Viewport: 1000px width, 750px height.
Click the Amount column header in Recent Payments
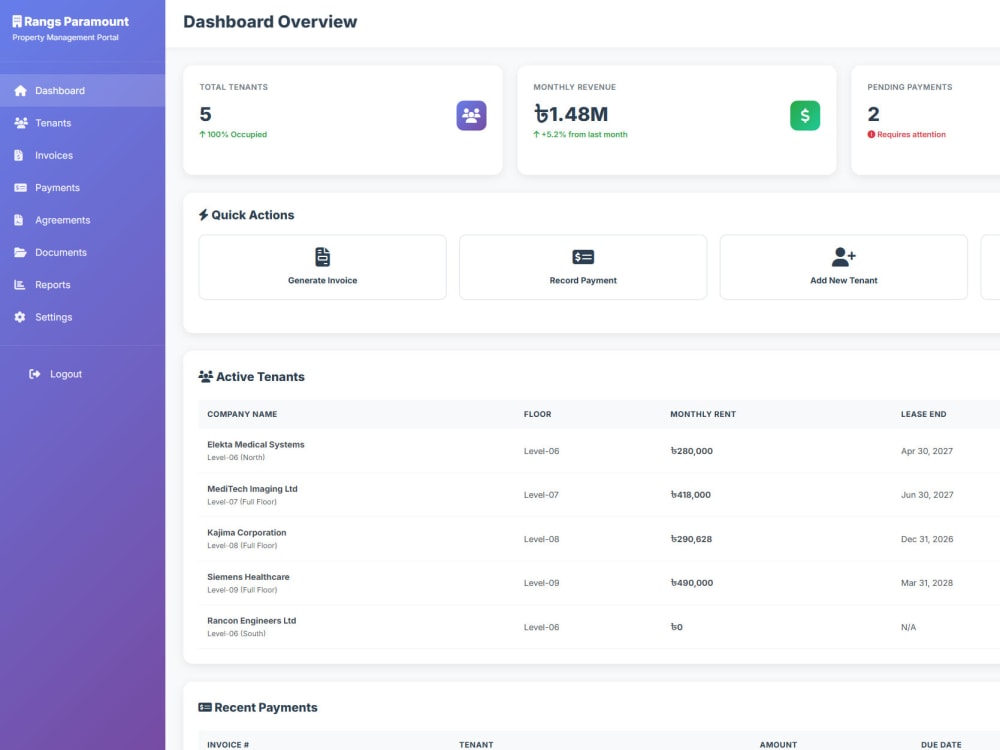pyautogui.click(x=778, y=744)
